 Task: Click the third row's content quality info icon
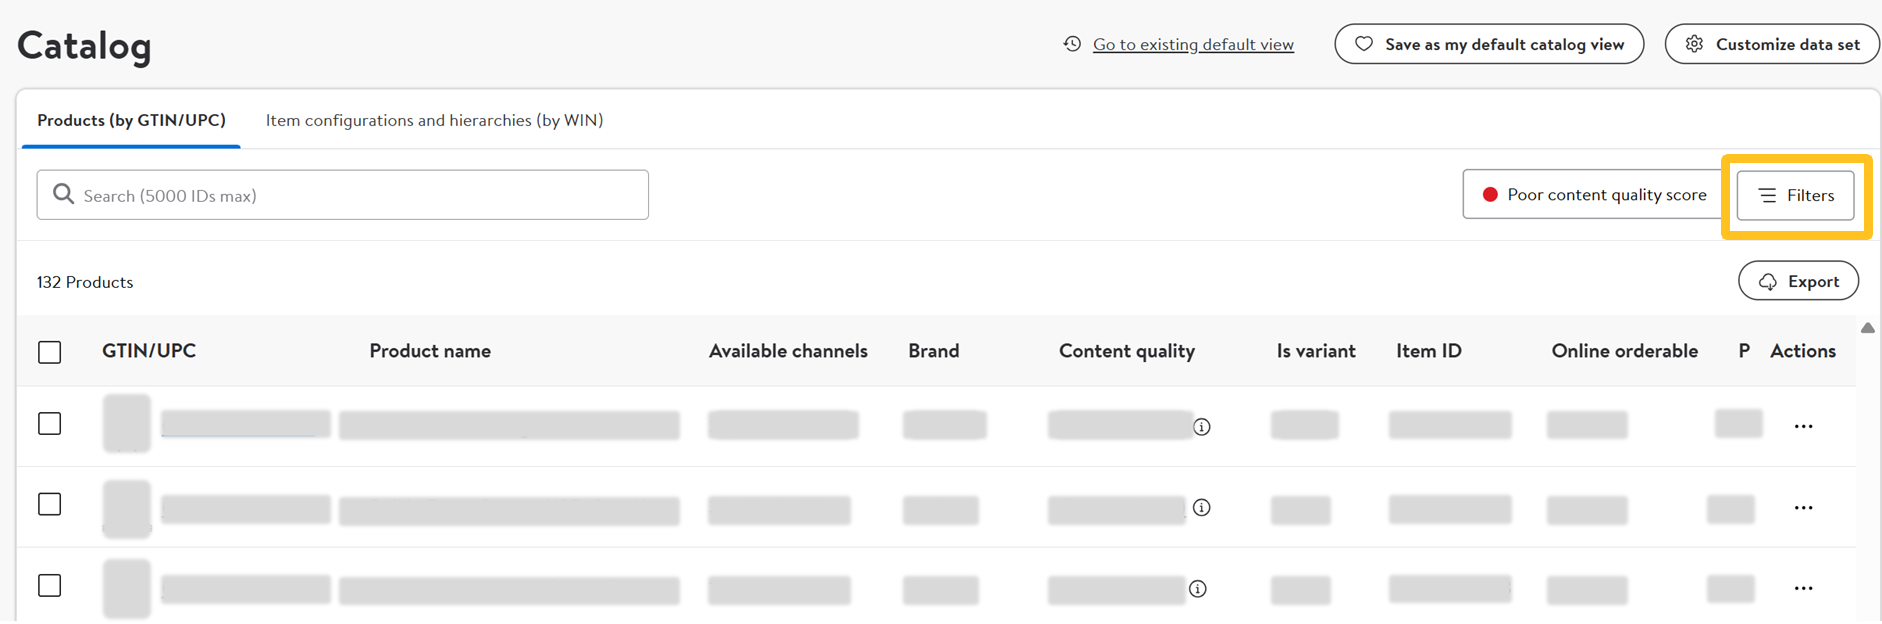coord(1198,589)
